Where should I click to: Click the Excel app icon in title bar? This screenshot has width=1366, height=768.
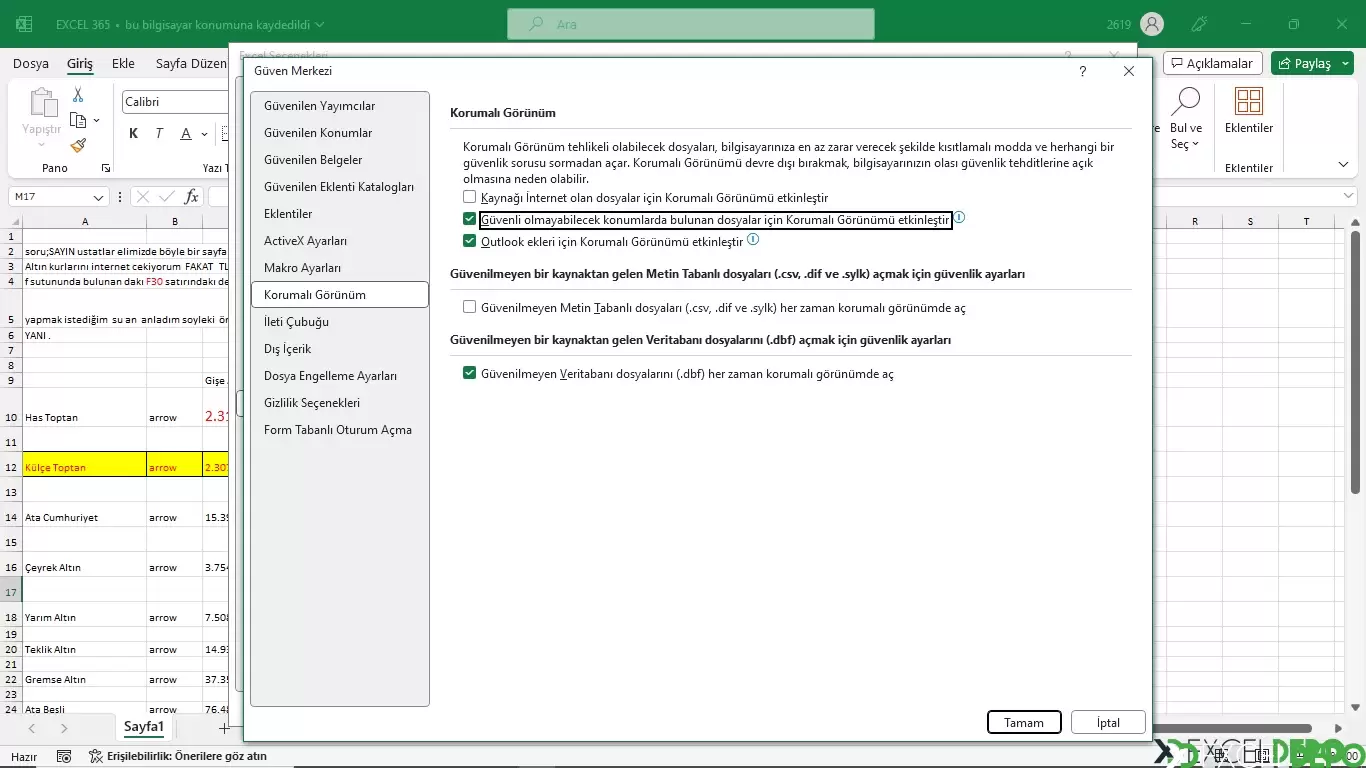pos(23,24)
